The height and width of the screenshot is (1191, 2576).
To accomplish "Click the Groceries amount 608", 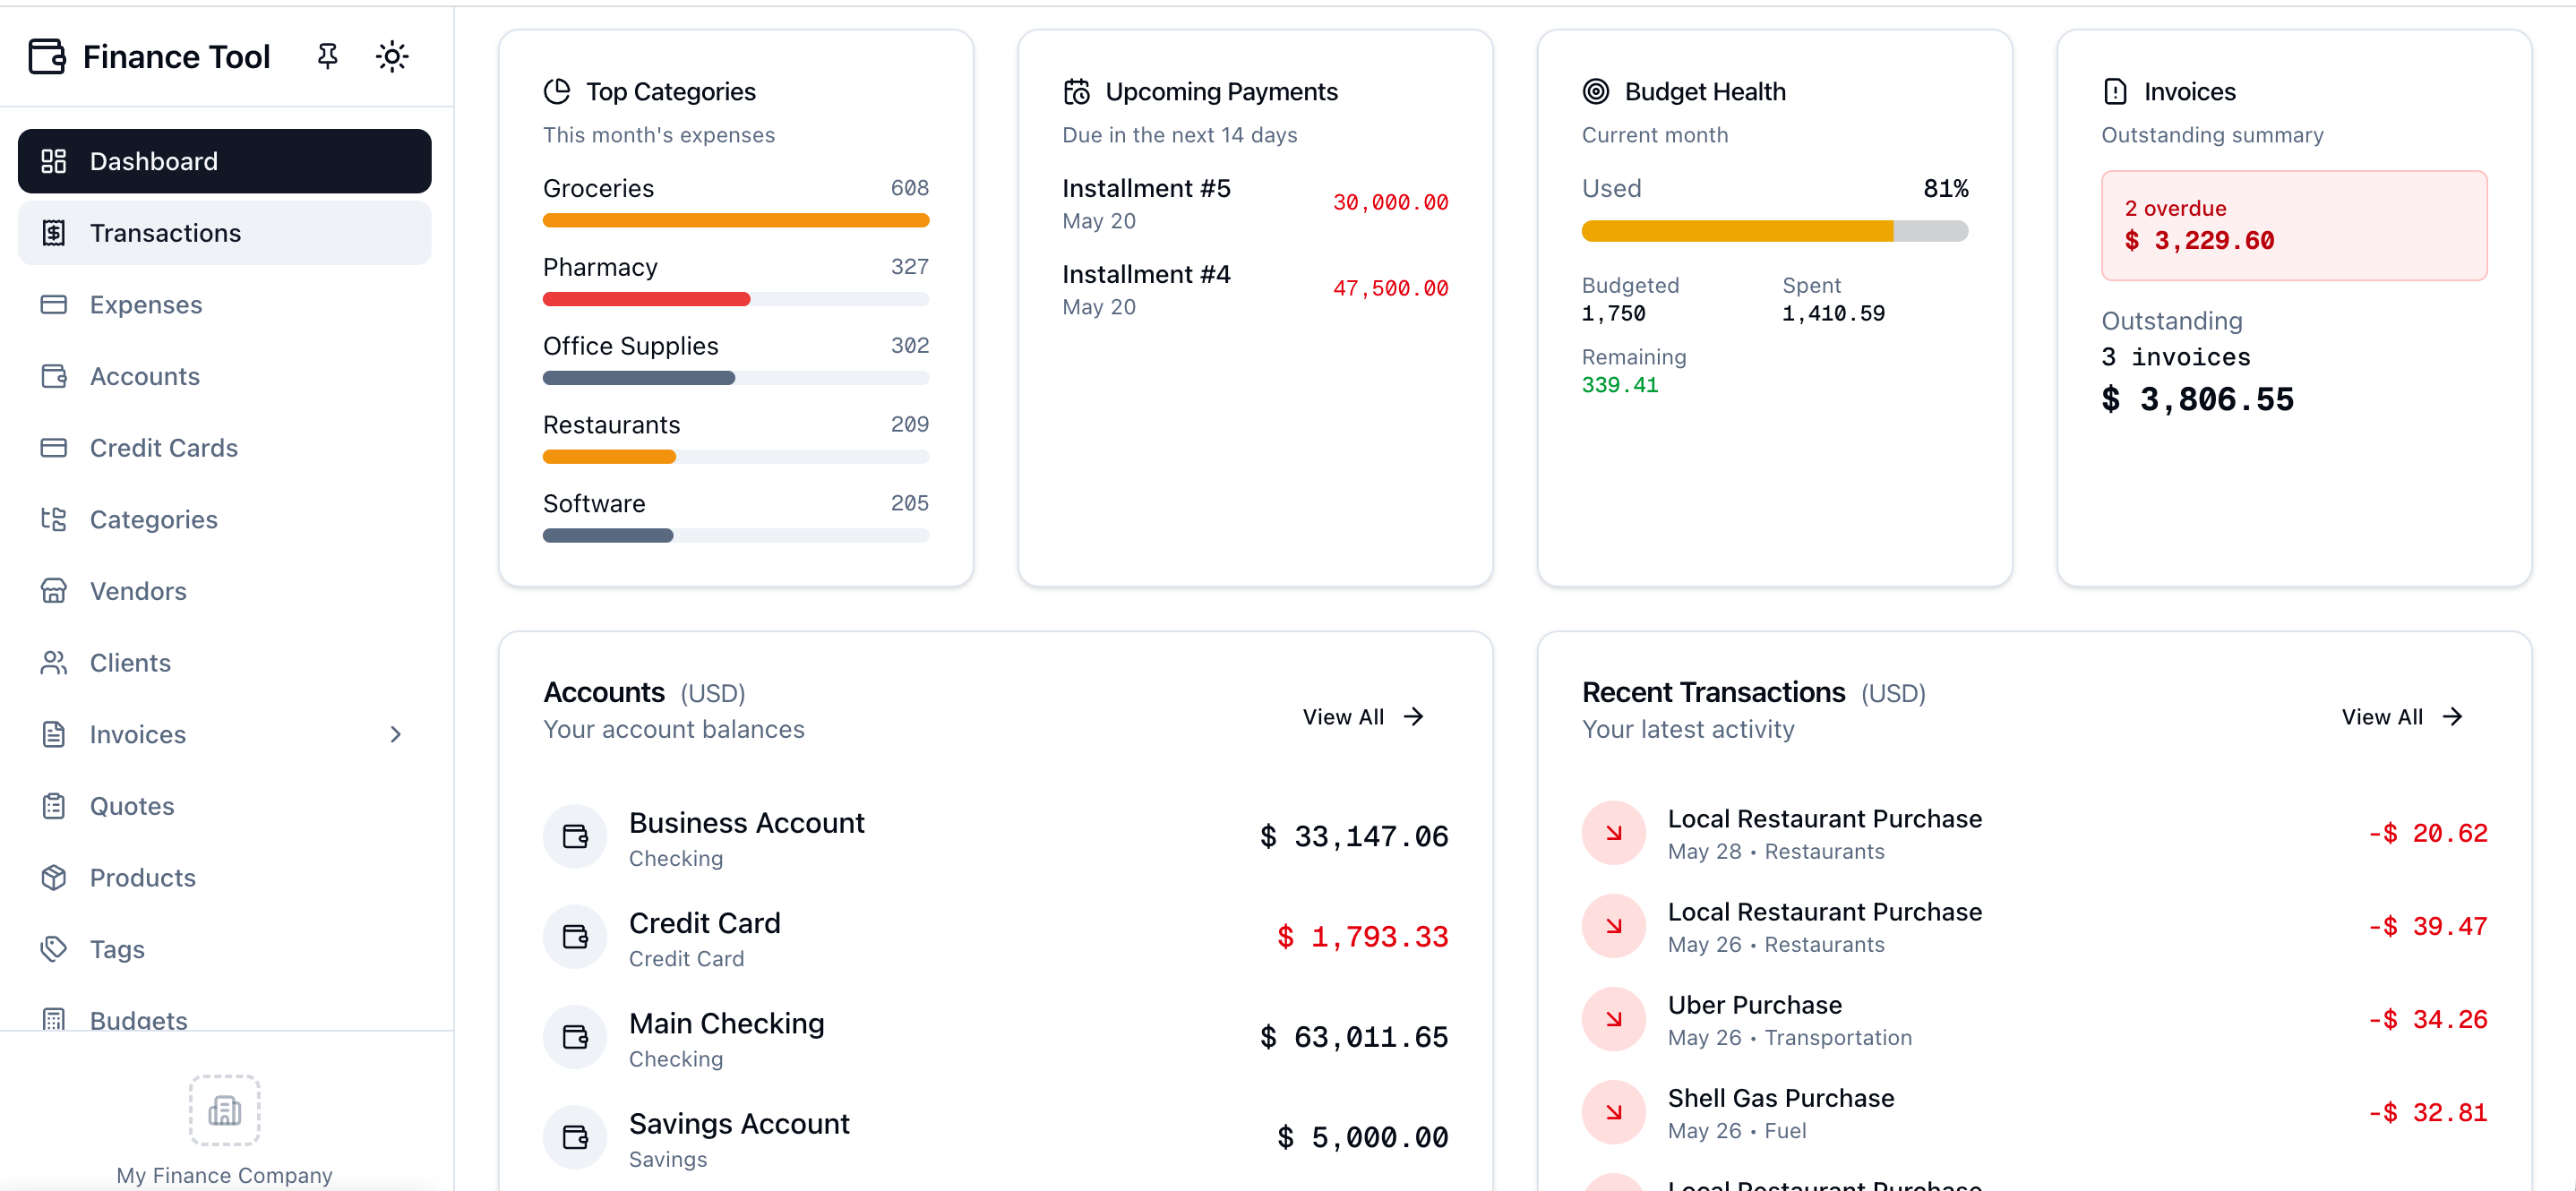I will tap(909, 188).
